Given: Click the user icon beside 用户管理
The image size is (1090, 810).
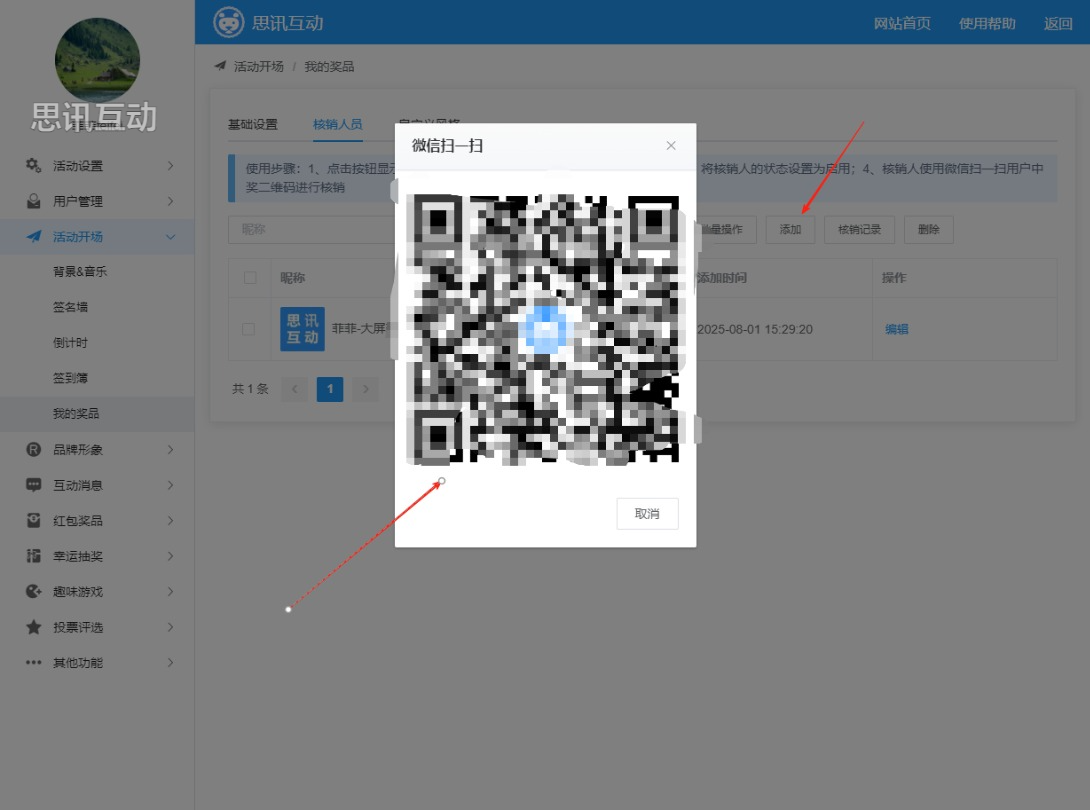Looking at the screenshot, I should point(33,201).
